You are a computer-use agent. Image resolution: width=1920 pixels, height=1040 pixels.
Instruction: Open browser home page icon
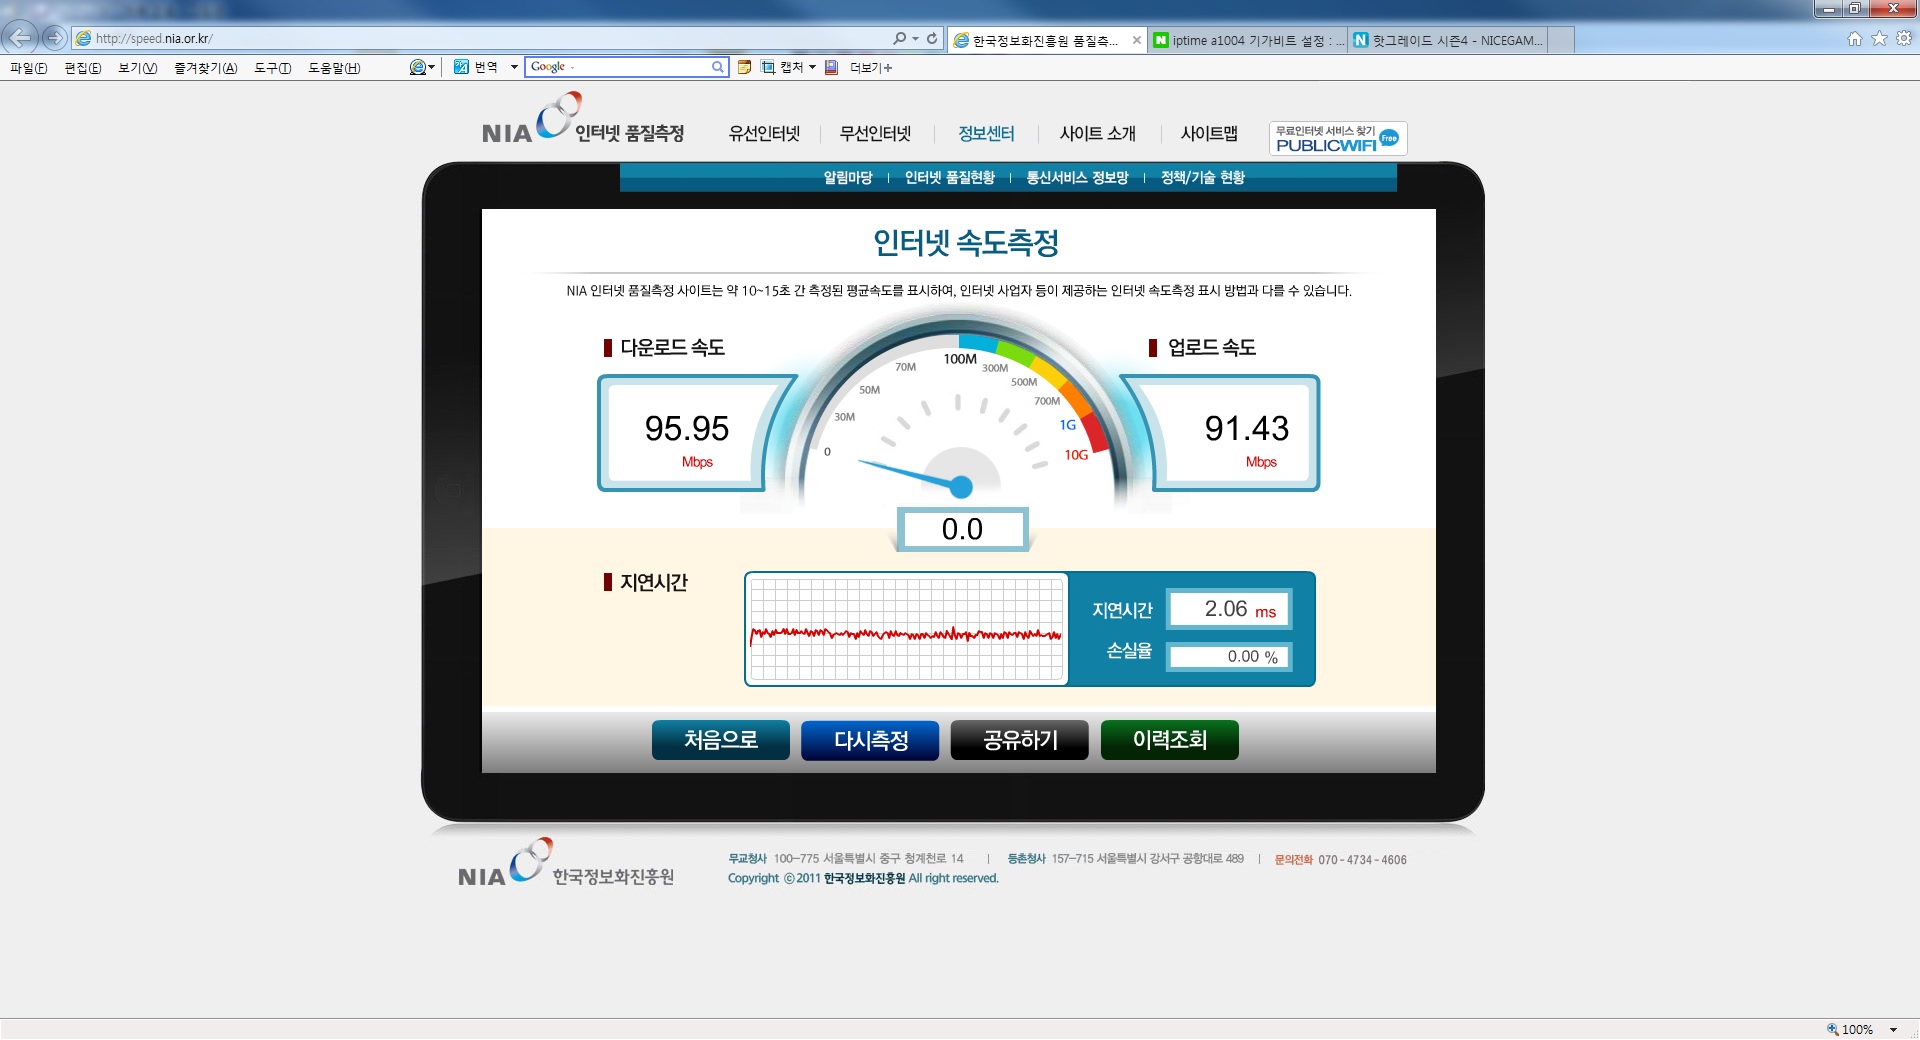point(1854,38)
